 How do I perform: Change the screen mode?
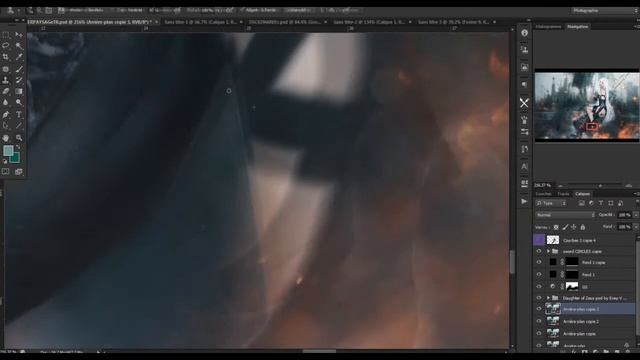[x=19, y=171]
